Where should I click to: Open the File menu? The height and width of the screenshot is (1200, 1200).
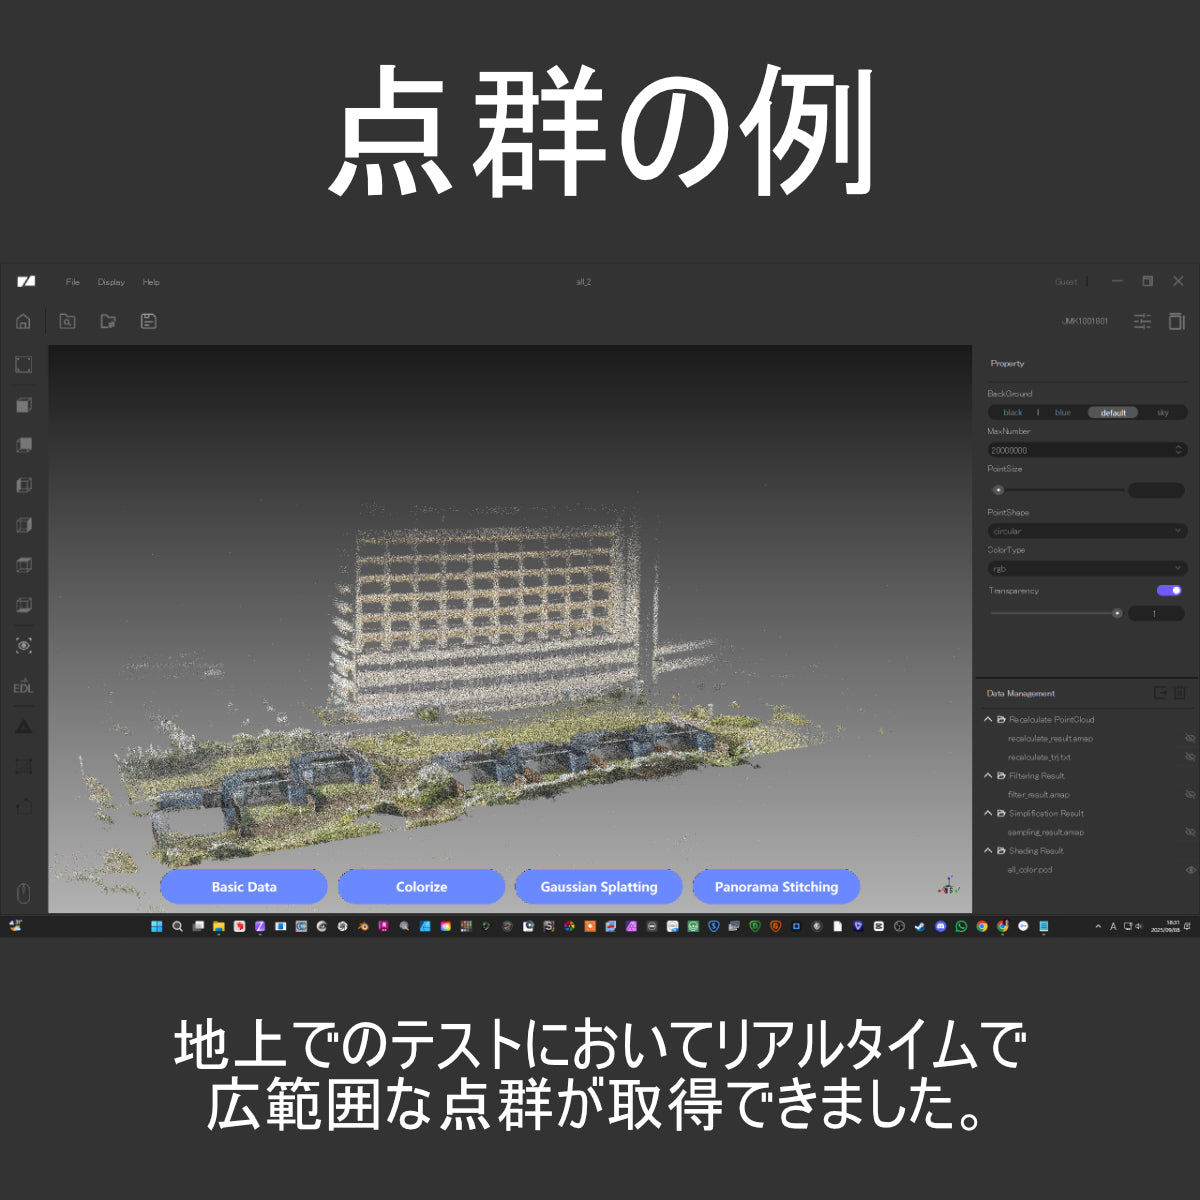coord(73,282)
